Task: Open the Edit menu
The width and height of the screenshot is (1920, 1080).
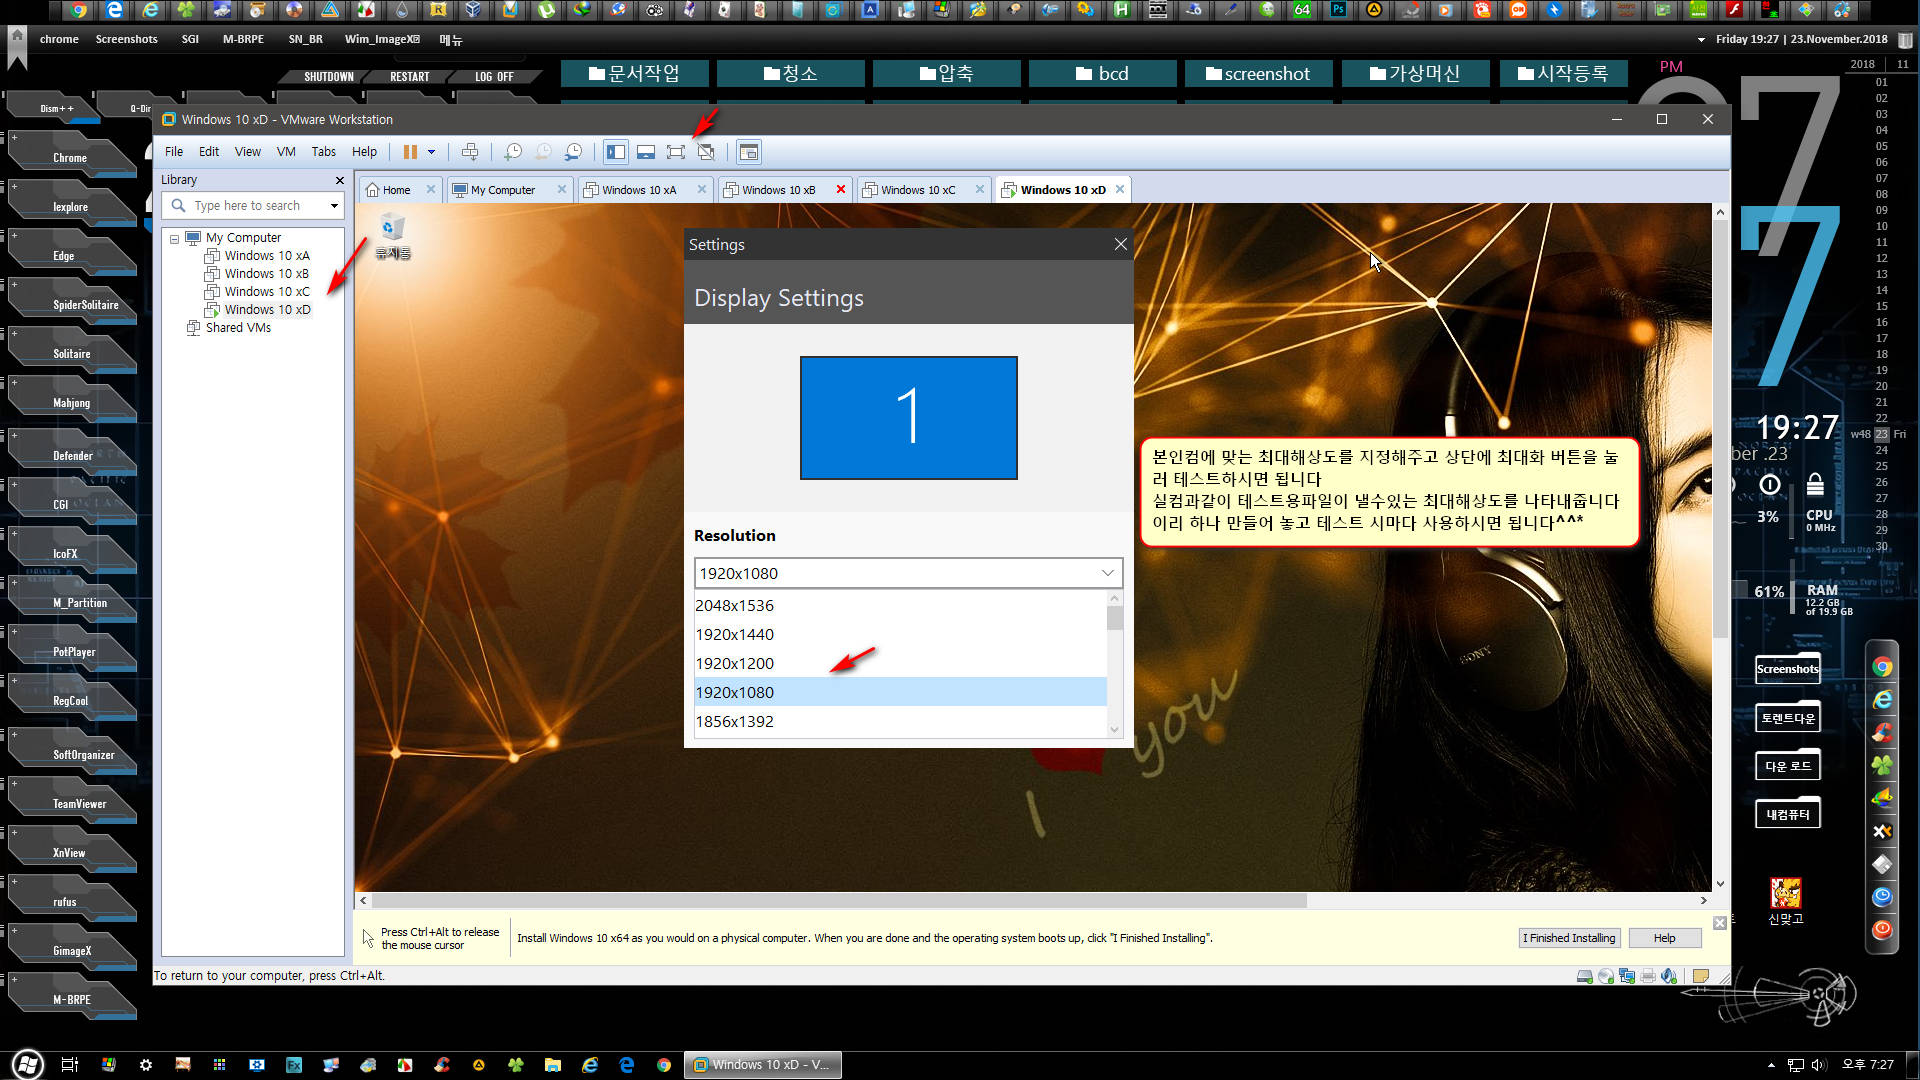Action: point(209,152)
